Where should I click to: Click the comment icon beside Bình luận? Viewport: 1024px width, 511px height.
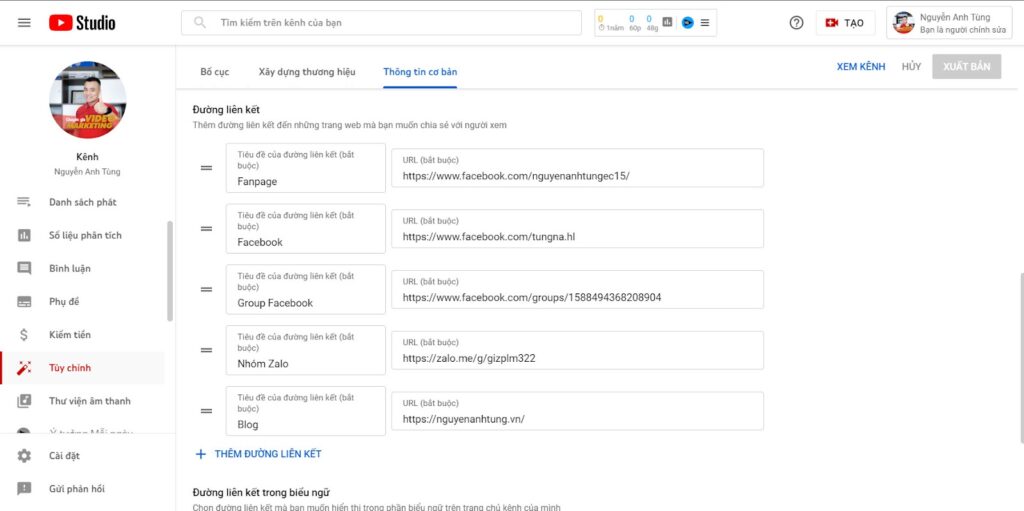click(x=24, y=269)
